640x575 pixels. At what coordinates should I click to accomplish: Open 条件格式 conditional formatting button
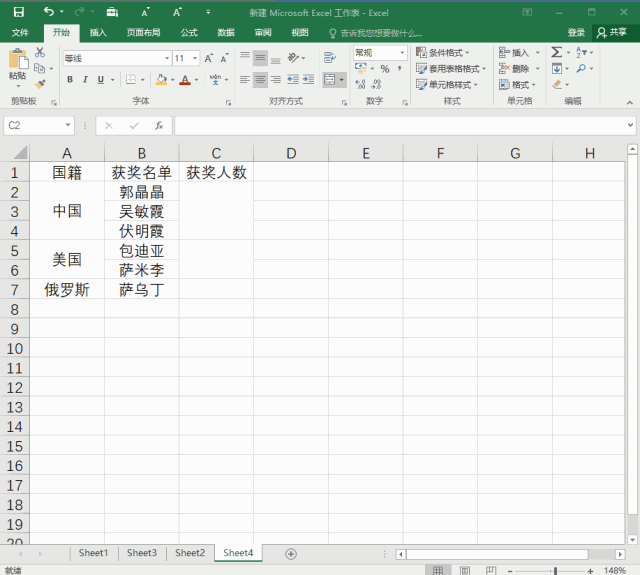tap(447, 52)
